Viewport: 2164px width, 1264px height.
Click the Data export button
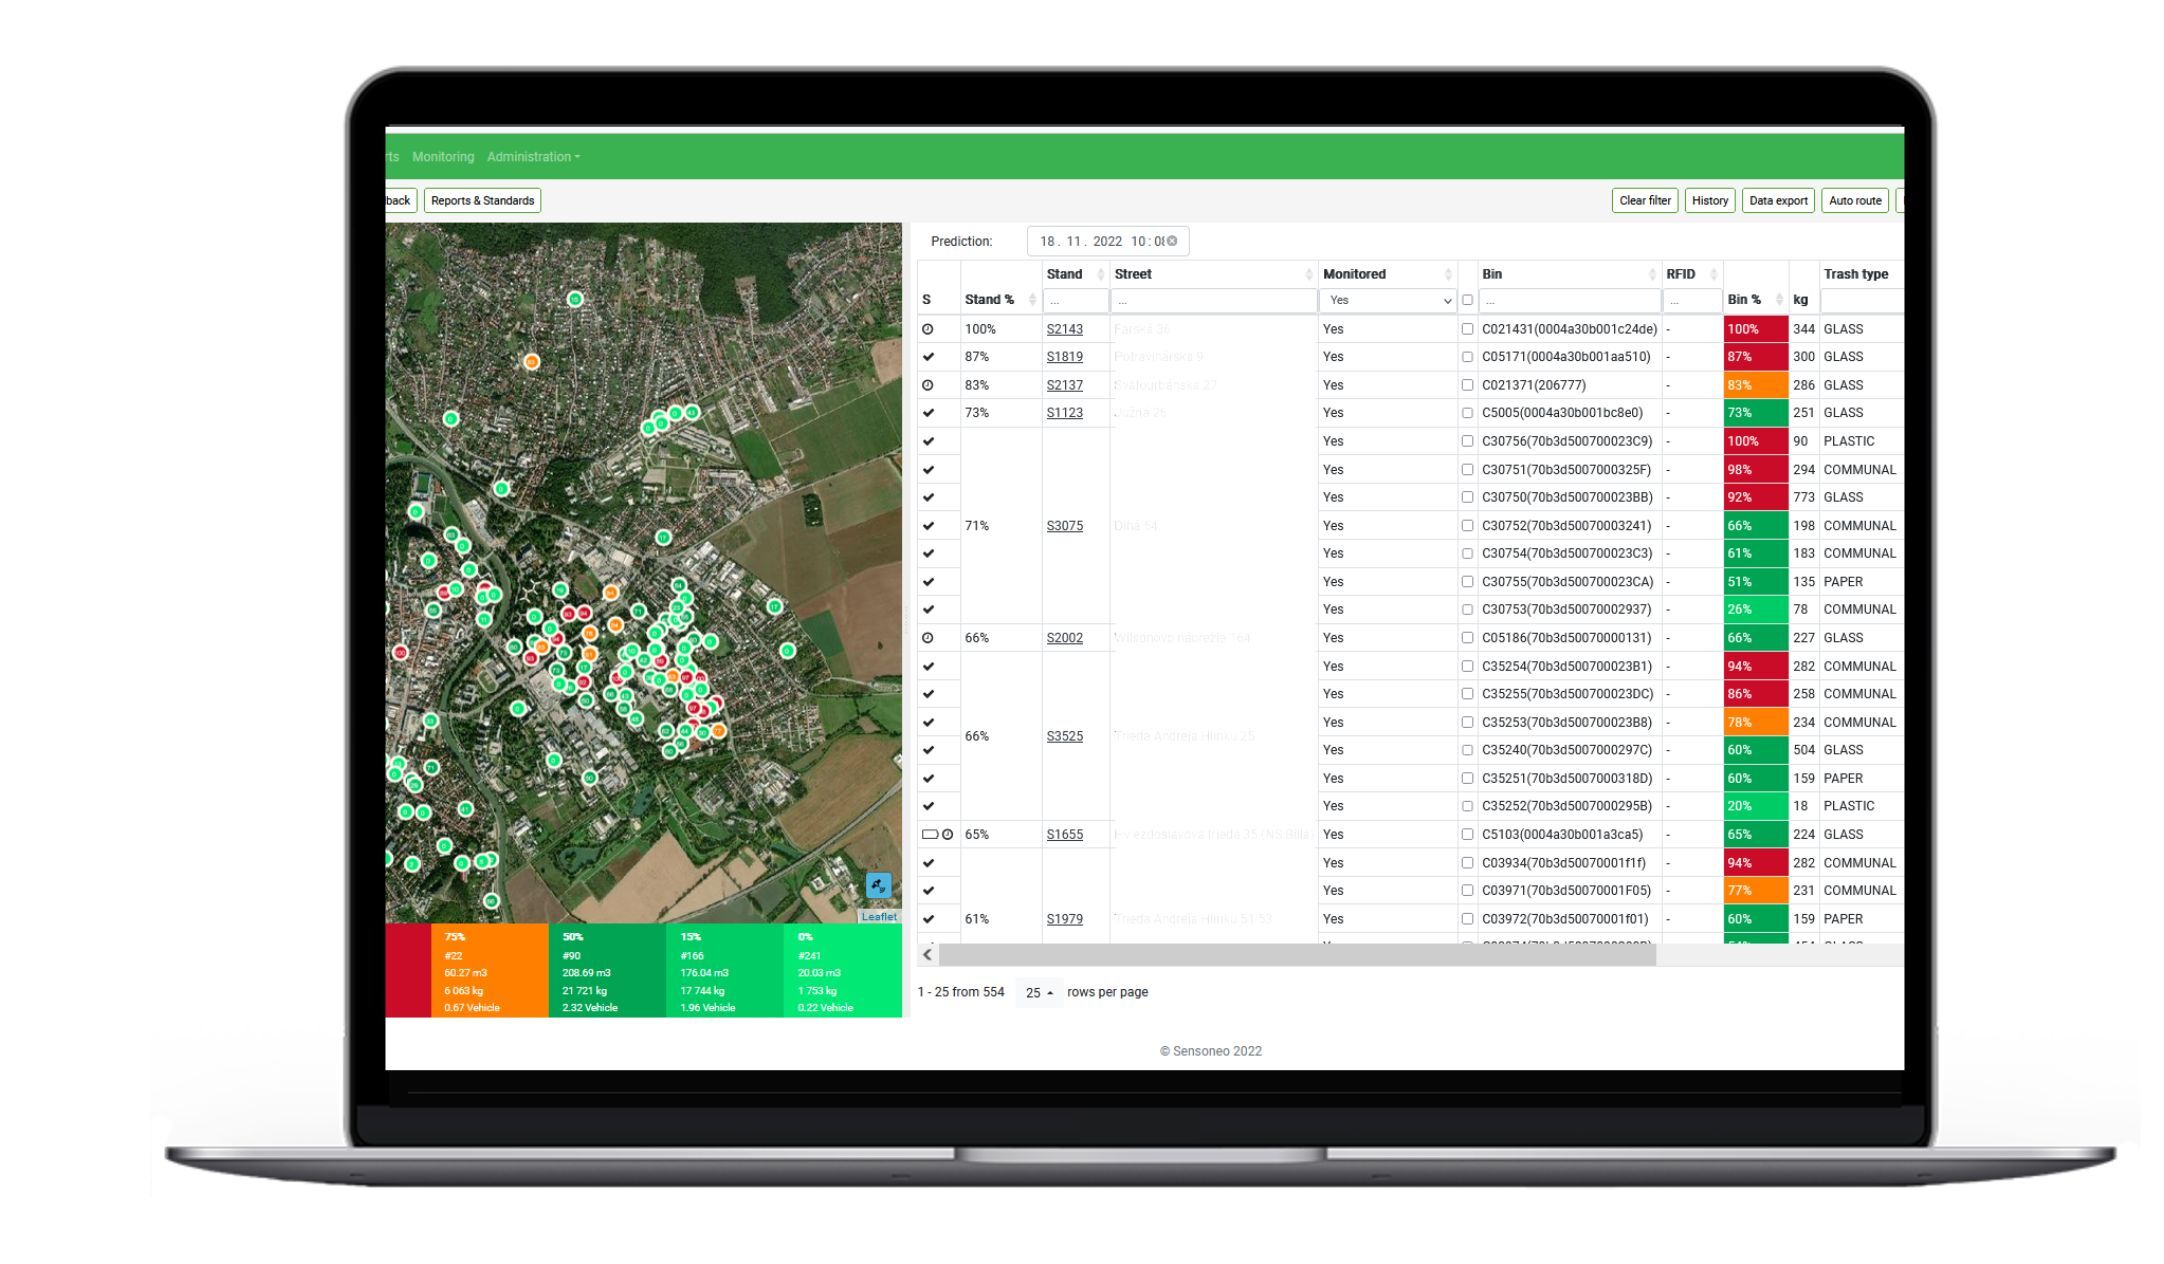[x=1779, y=200]
